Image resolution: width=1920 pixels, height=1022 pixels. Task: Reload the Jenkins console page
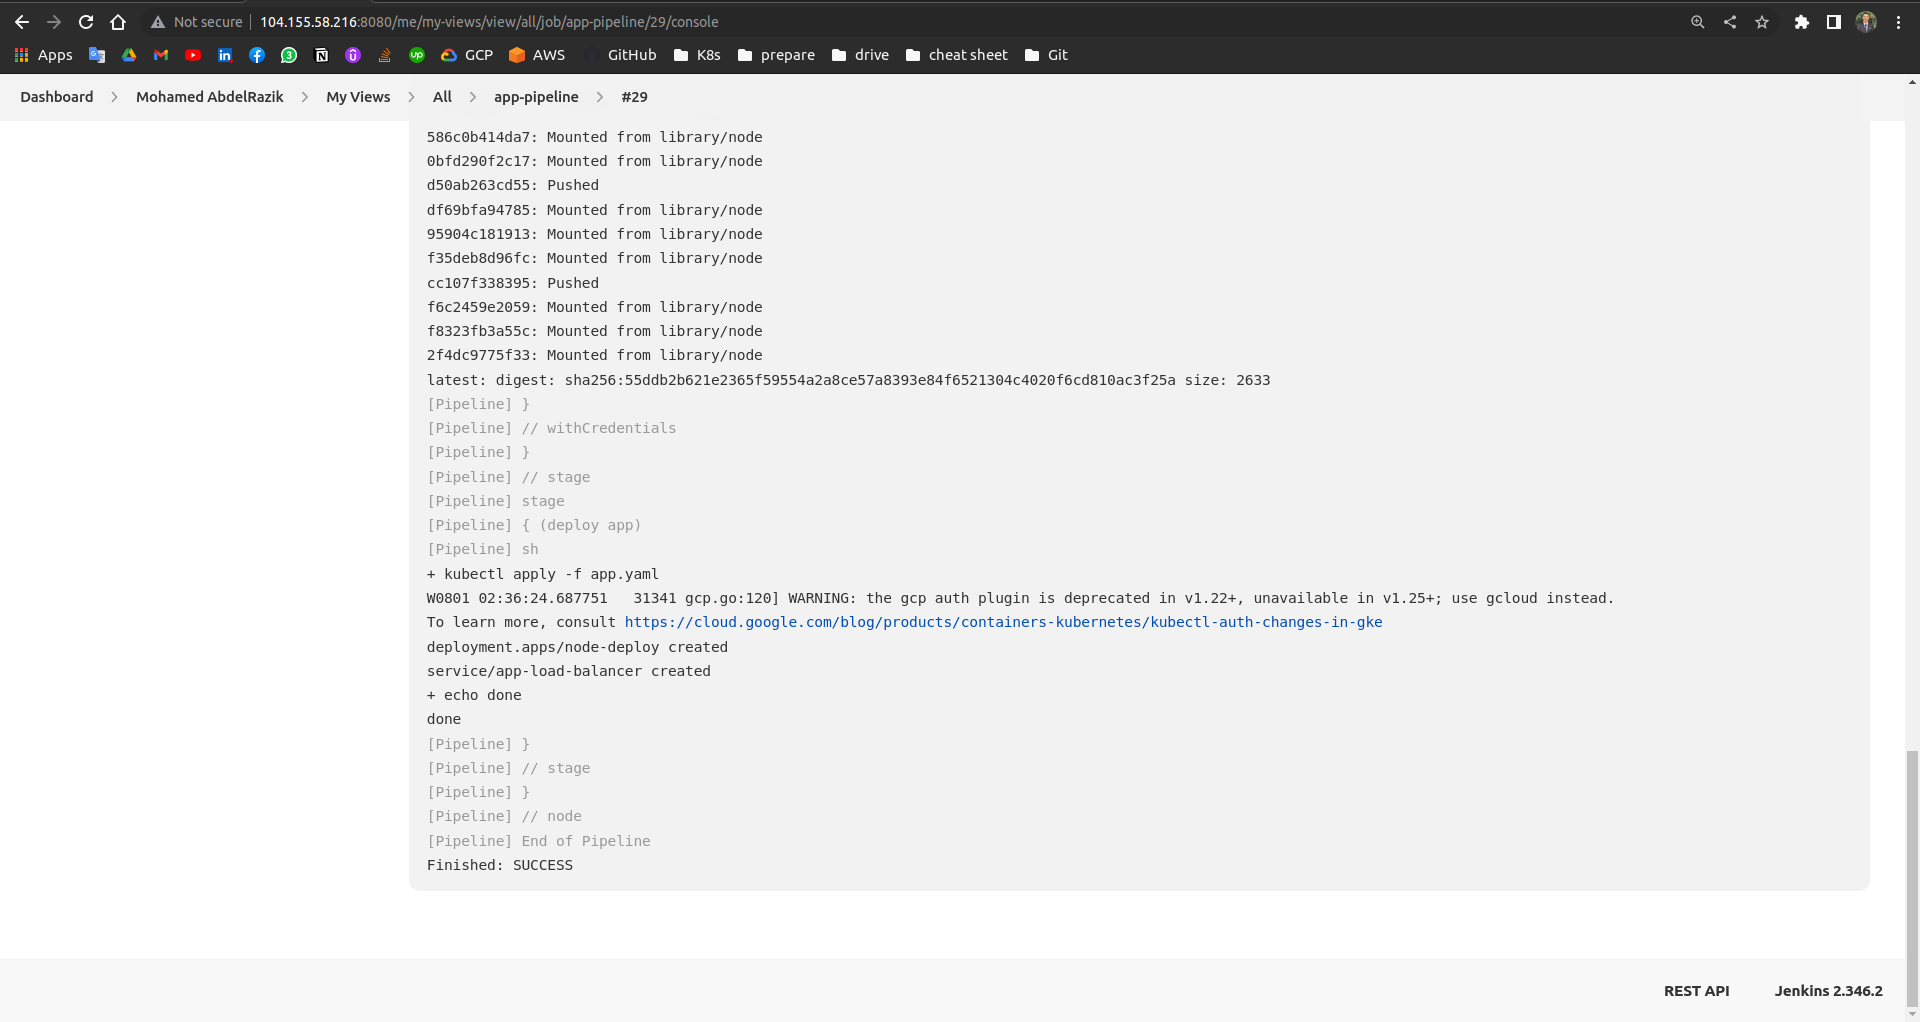coord(86,22)
